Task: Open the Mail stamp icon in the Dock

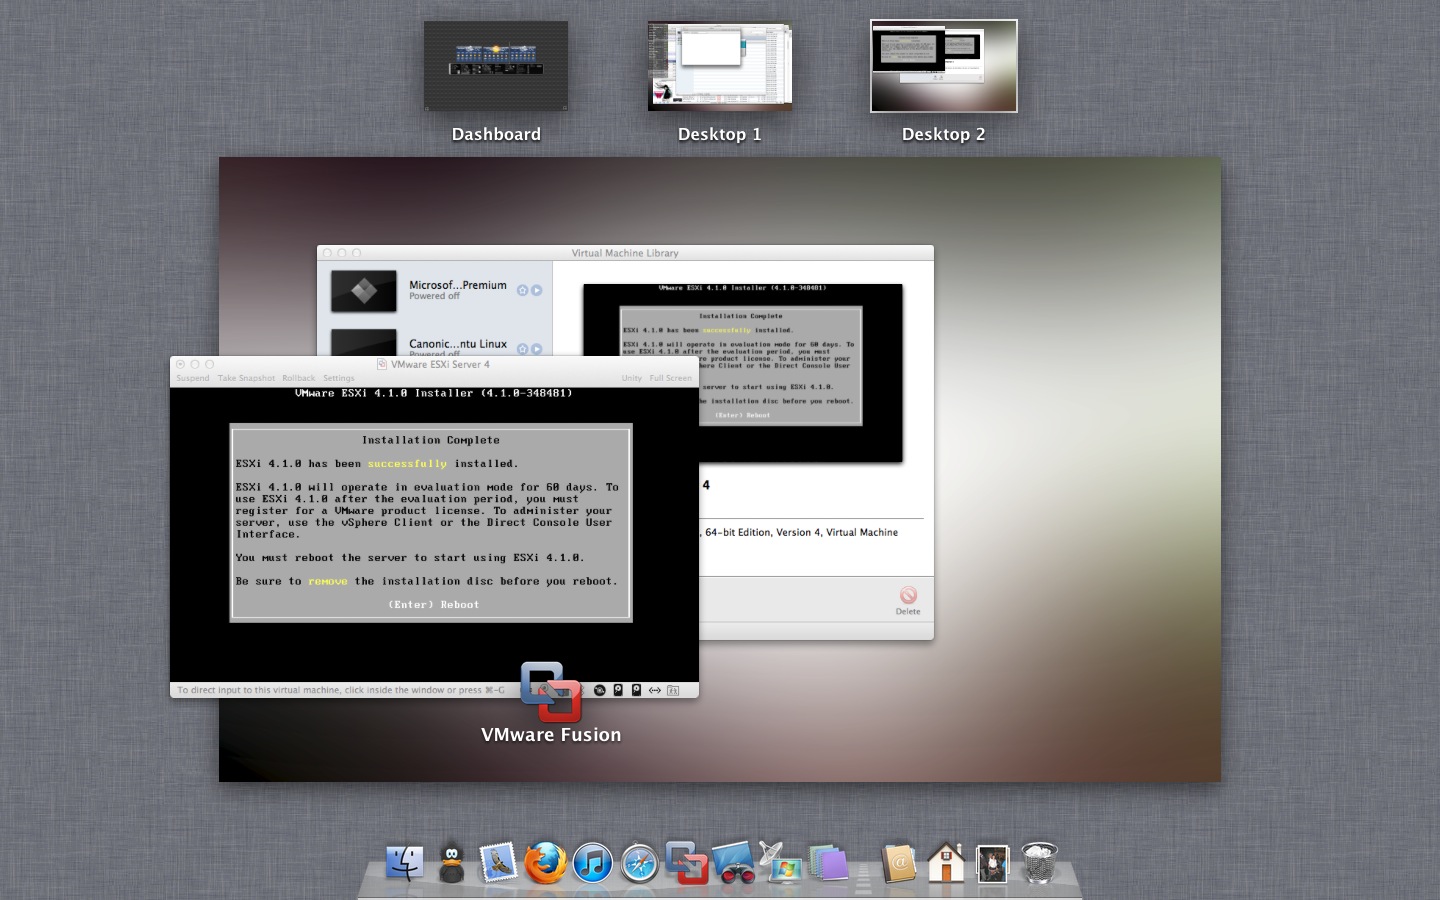Action: click(498, 863)
